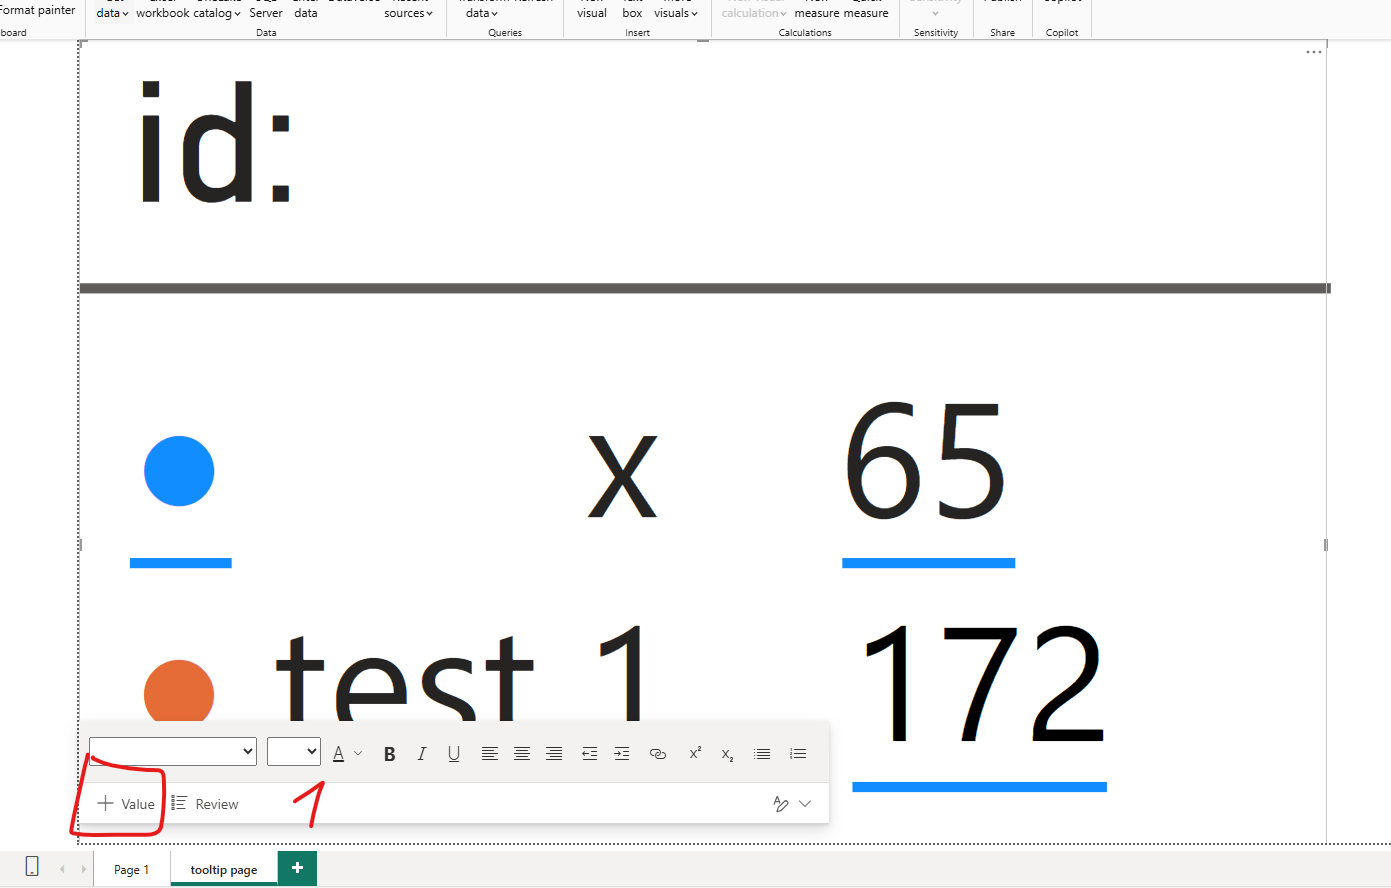The height and width of the screenshot is (888, 1391).
Task: Align text to the left
Action: point(490,754)
